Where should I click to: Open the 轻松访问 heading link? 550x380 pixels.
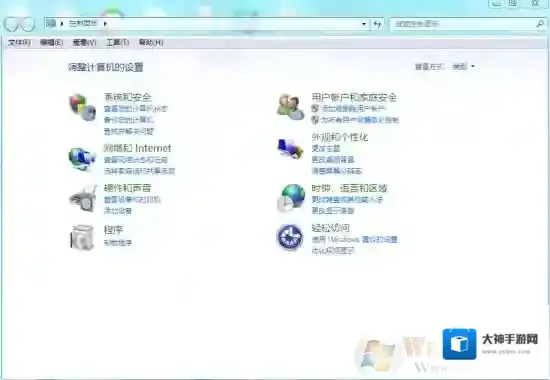[330, 228]
